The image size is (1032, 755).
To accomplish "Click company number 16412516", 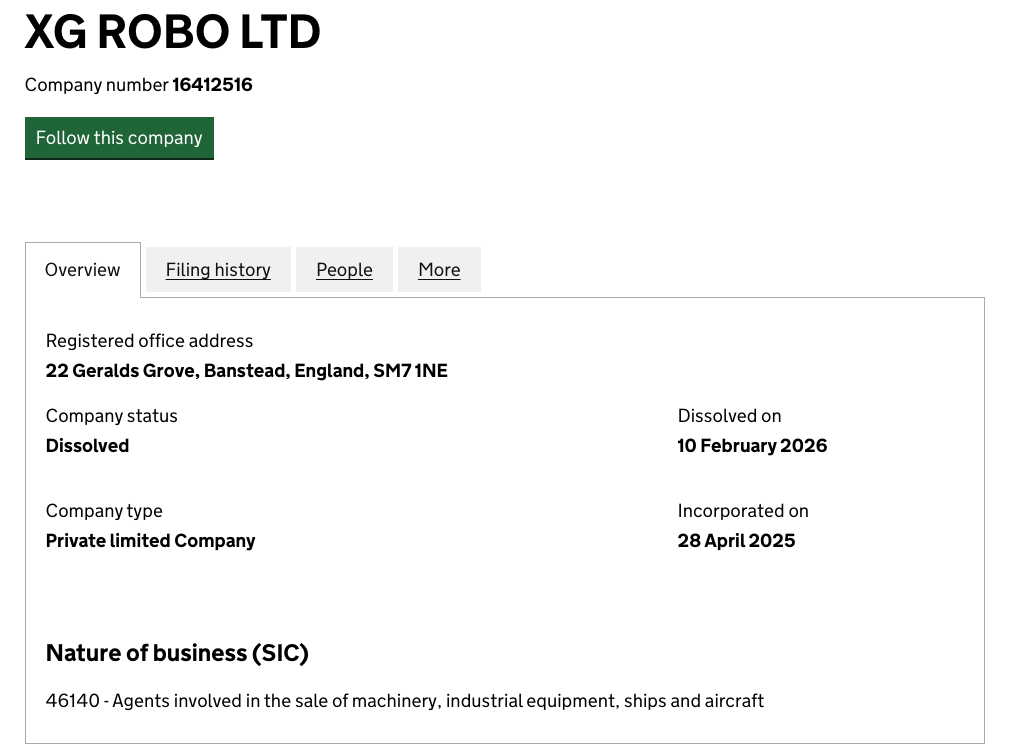I will pyautogui.click(x=212, y=85).
